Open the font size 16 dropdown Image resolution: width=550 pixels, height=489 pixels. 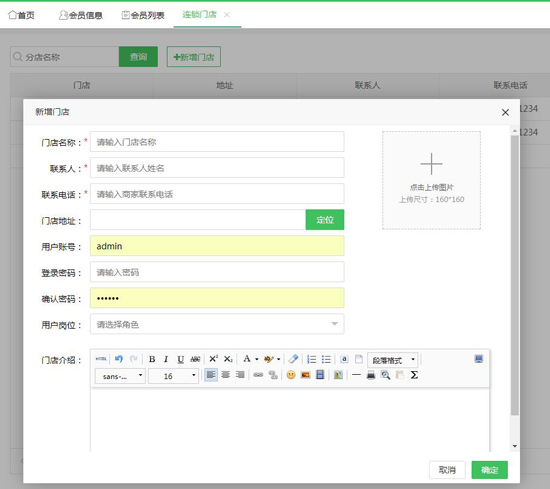[x=174, y=376]
